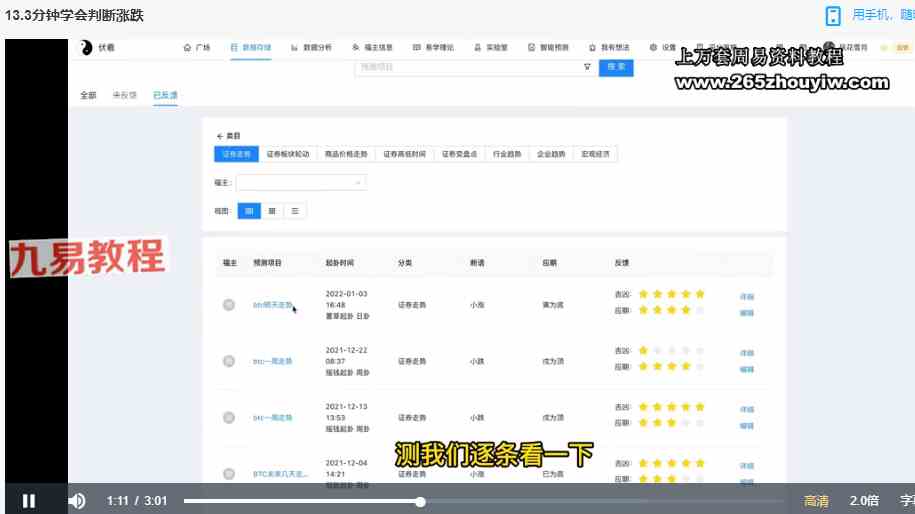Switch to the 全部 tab
This screenshot has height=514, width=915.
88,95
